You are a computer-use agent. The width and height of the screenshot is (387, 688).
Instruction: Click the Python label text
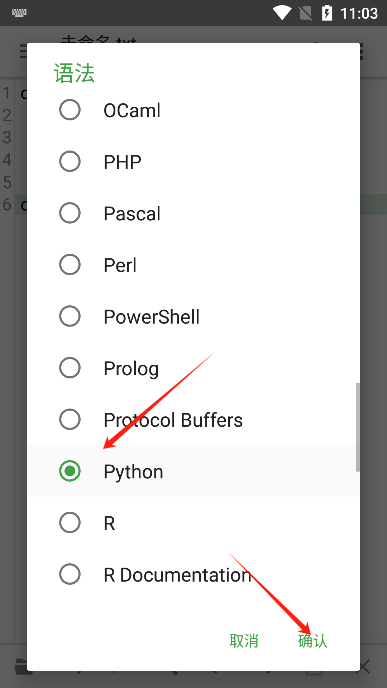coord(133,472)
